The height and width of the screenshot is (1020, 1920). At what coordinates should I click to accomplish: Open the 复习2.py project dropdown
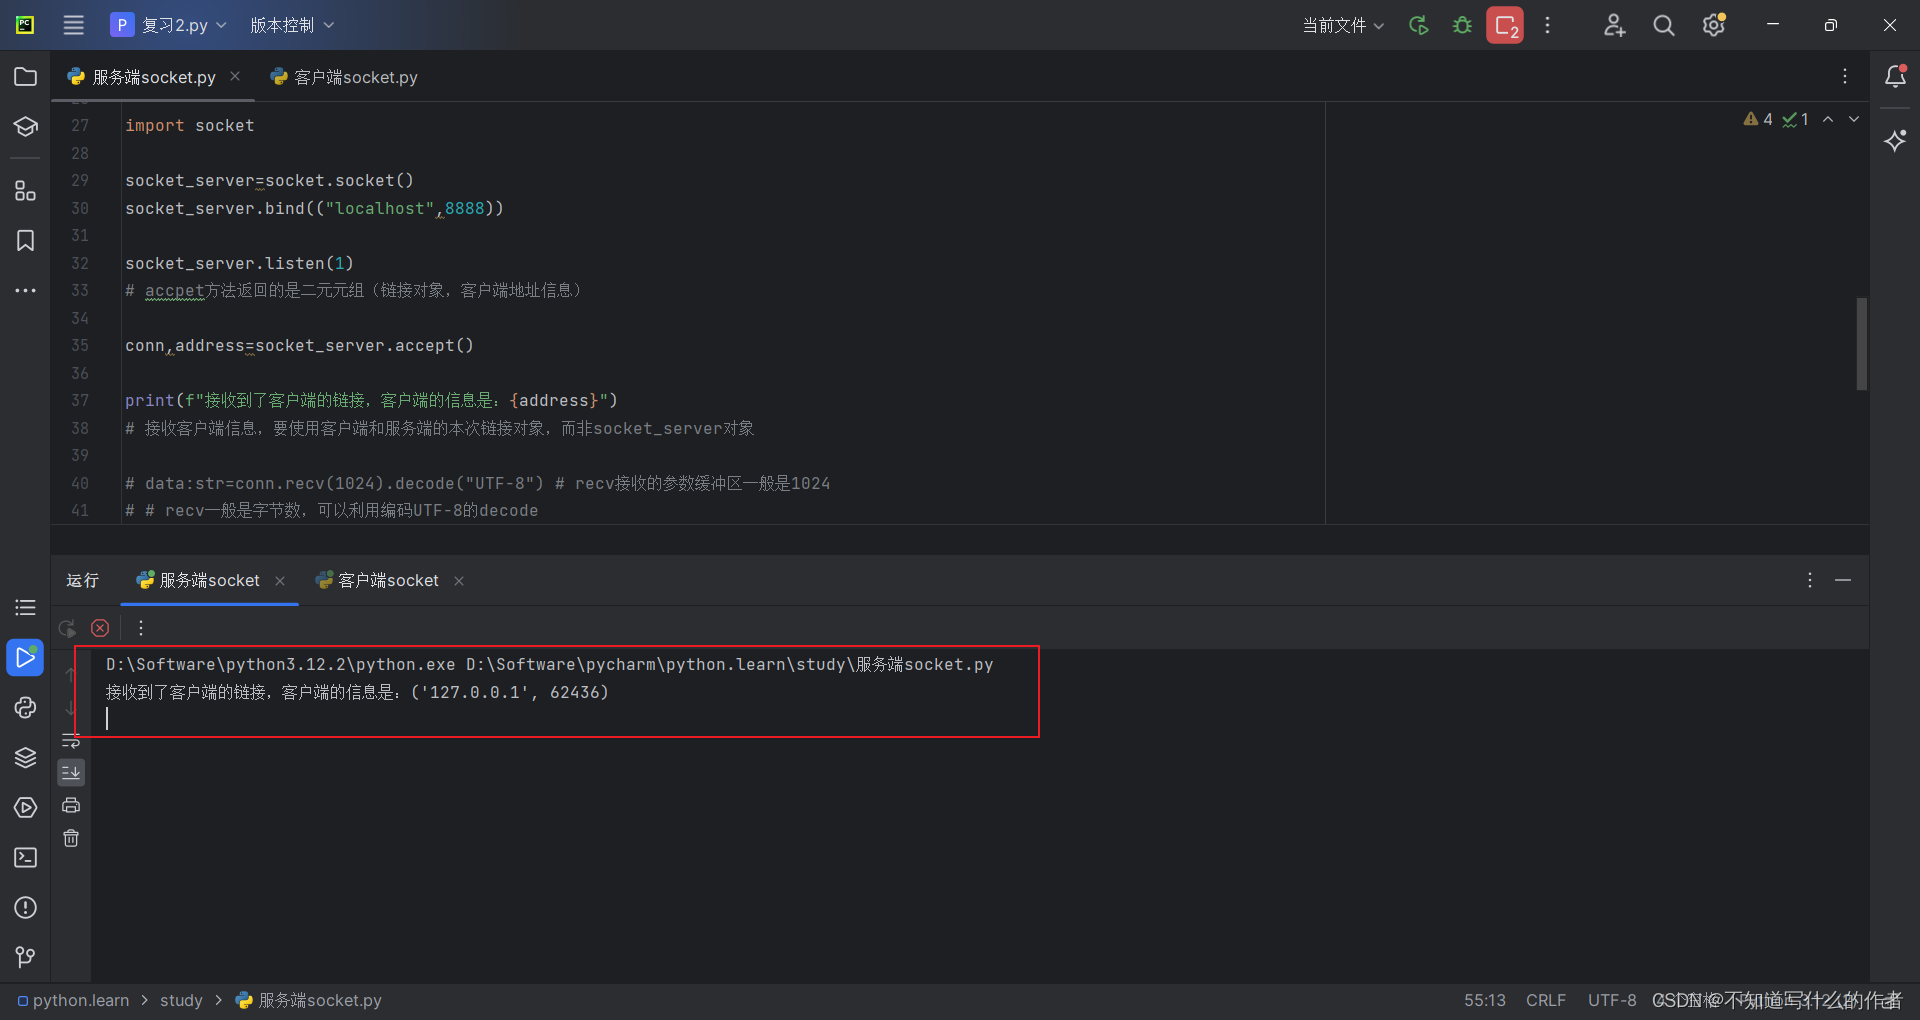pos(168,25)
